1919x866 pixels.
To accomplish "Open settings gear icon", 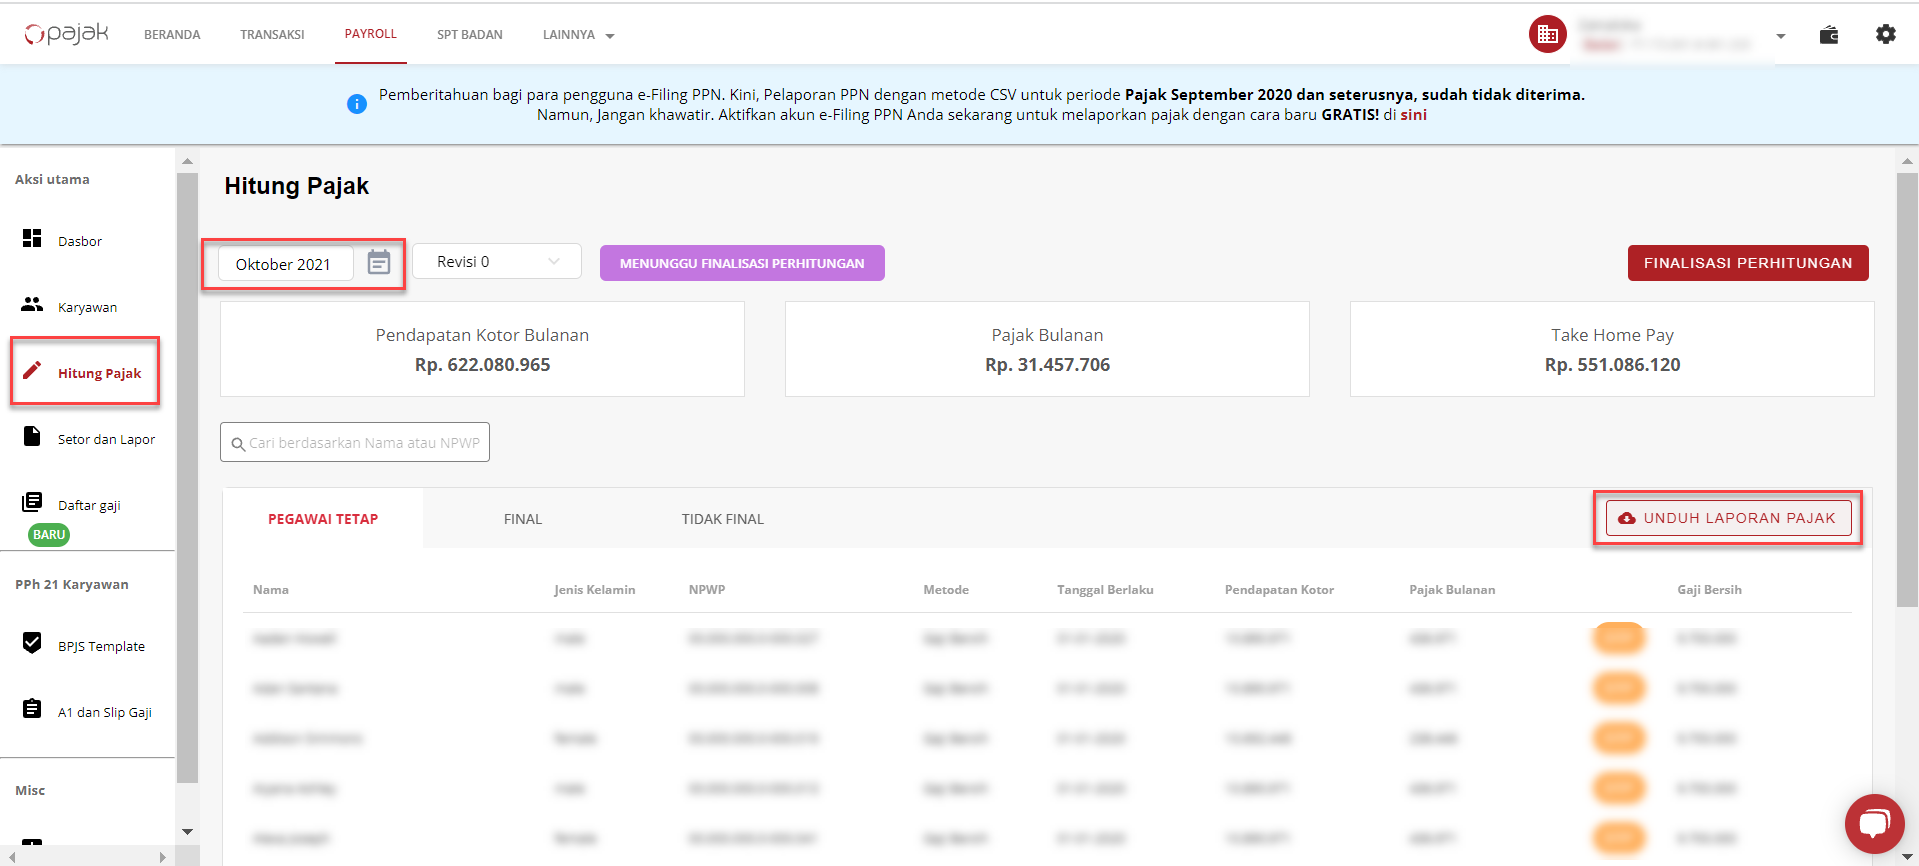I will pos(1885,35).
